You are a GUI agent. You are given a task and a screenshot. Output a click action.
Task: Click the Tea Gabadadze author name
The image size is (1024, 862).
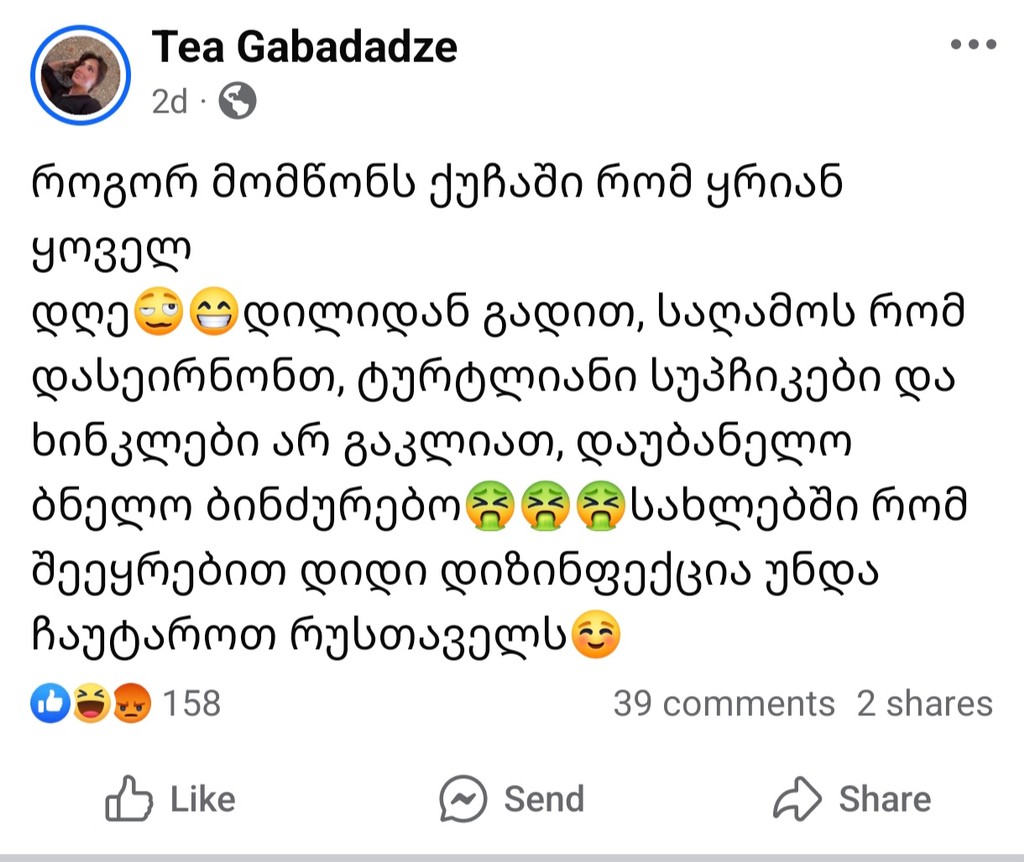click(304, 47)
